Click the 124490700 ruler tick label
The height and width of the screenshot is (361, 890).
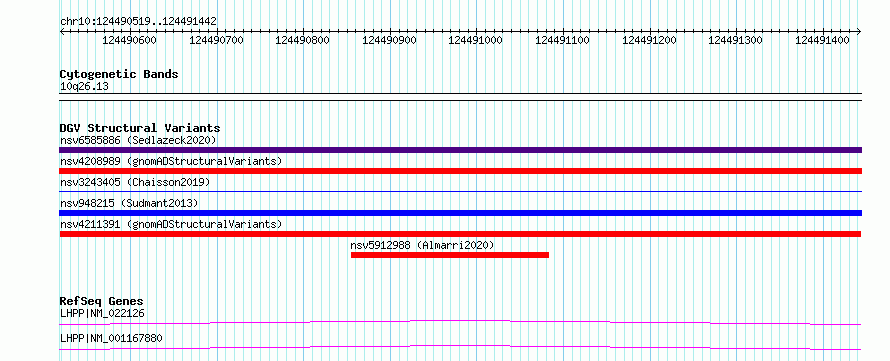pyautogui.click(x=216, y=40)
